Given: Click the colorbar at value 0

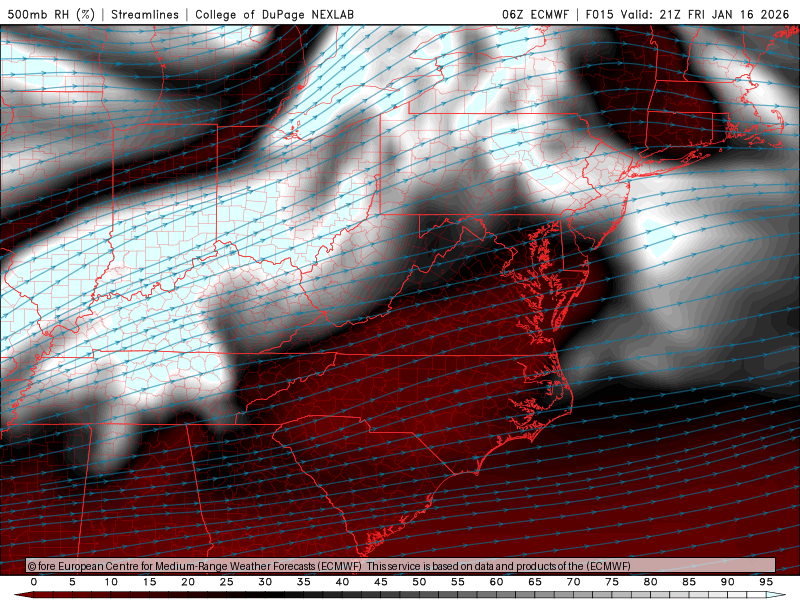Looking at the screenshot, I should [x=34, y=595].
